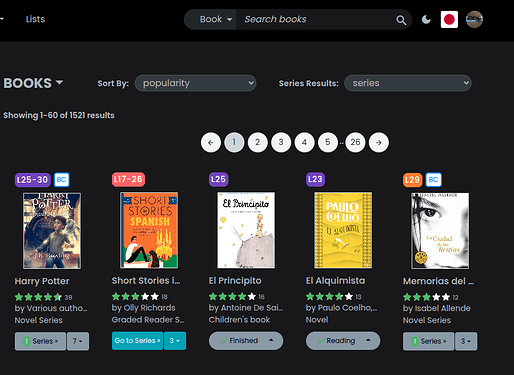Expand the BOOKS heading dropdown
Screen dimensions: 514x375
tap(33, 83)
